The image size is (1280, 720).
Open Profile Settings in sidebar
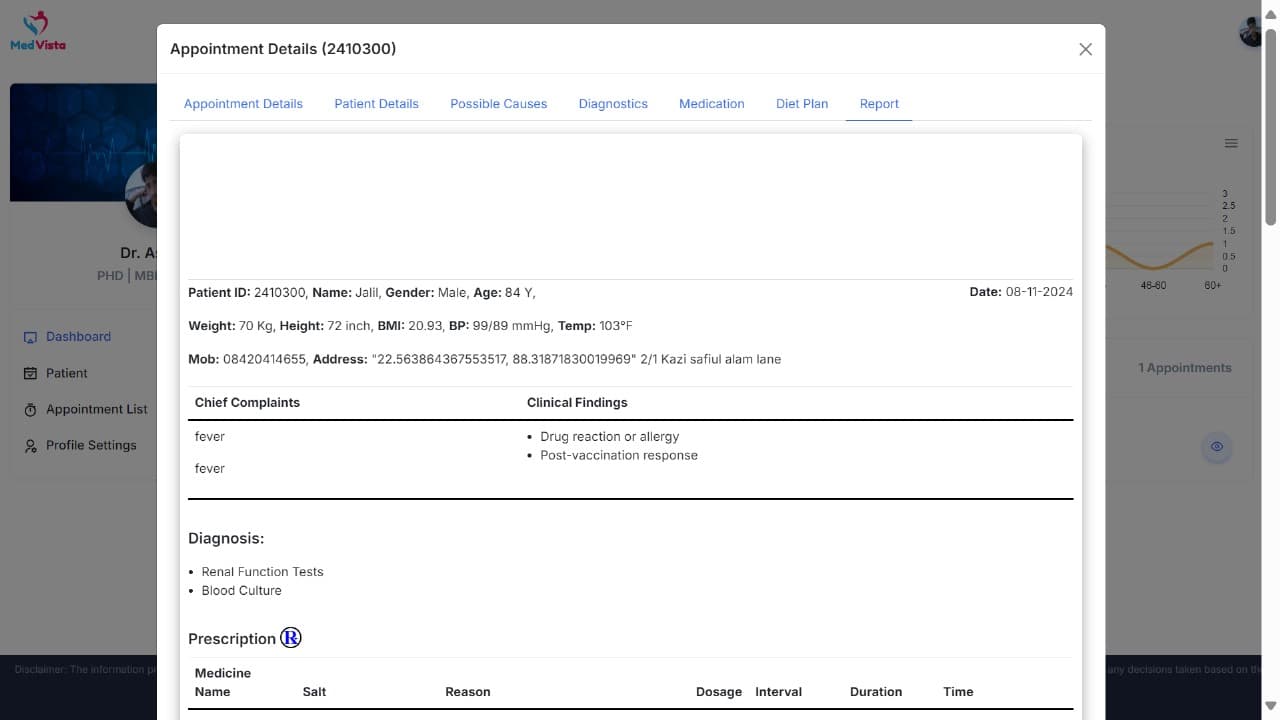point(91,445)
